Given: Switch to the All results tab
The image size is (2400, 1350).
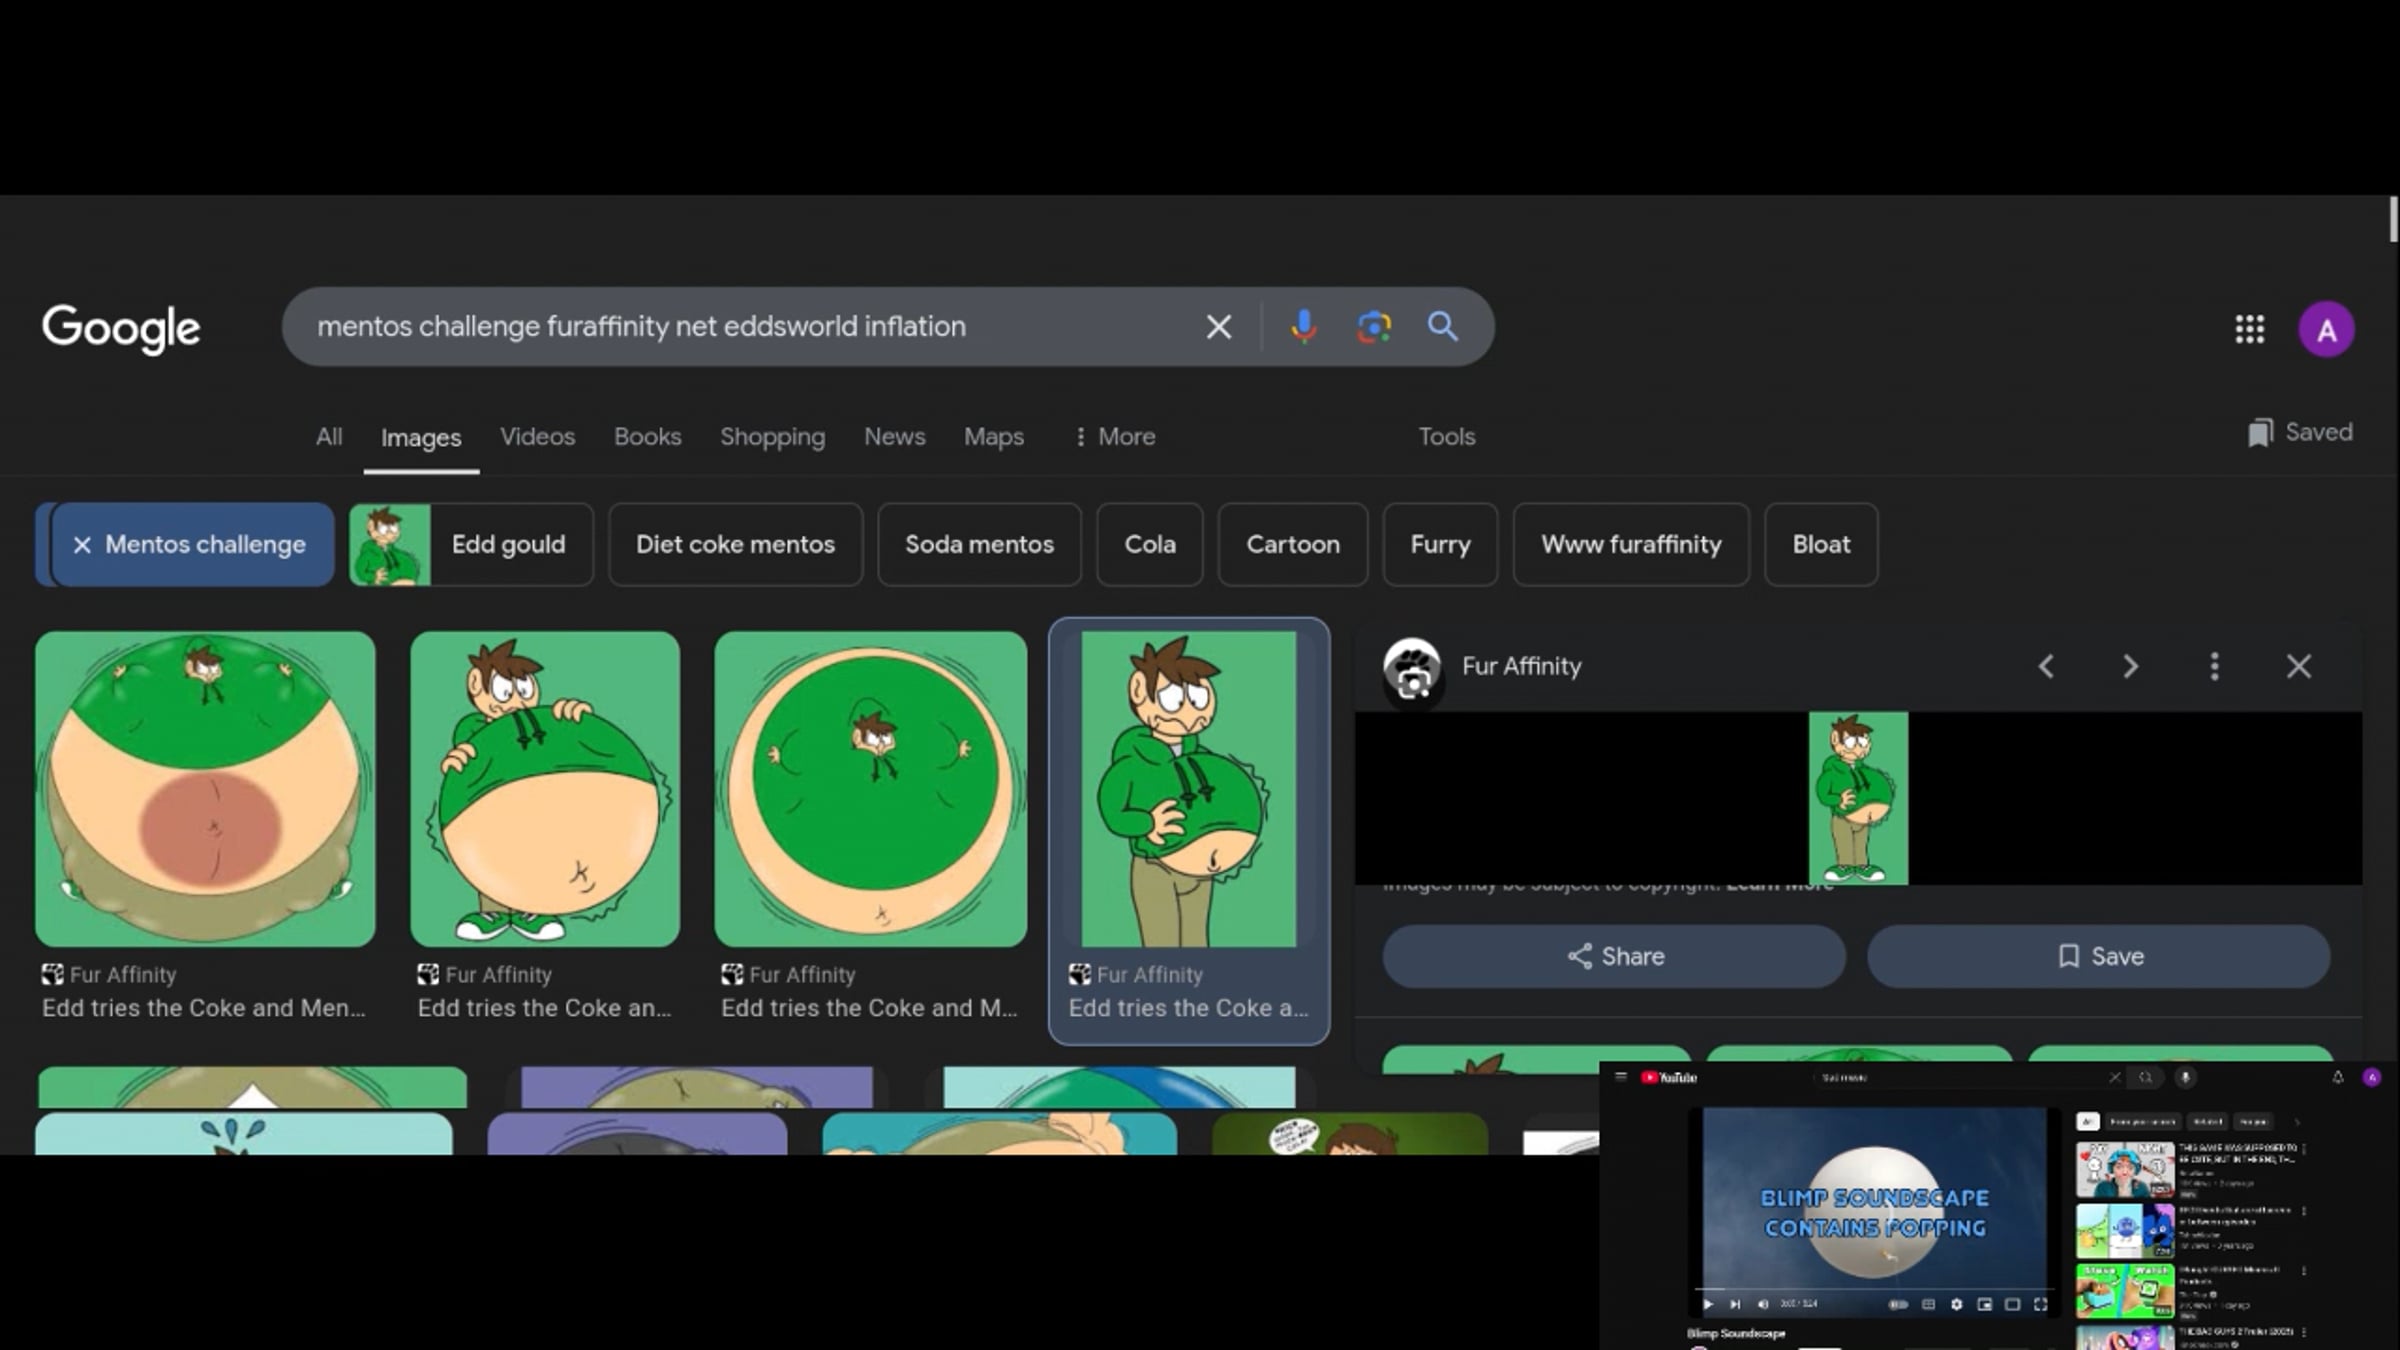Looking at the screenshot, I should pyautogui.click(x=329, y=436).
